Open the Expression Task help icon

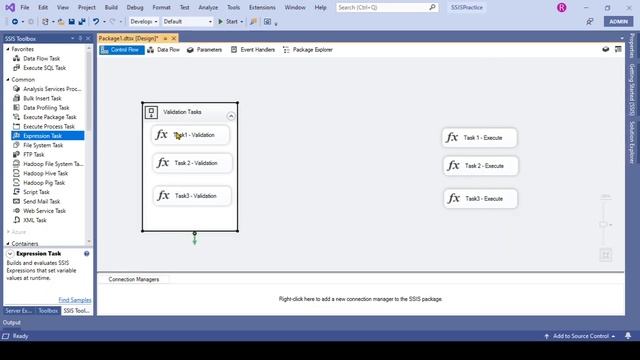(87, 253)
